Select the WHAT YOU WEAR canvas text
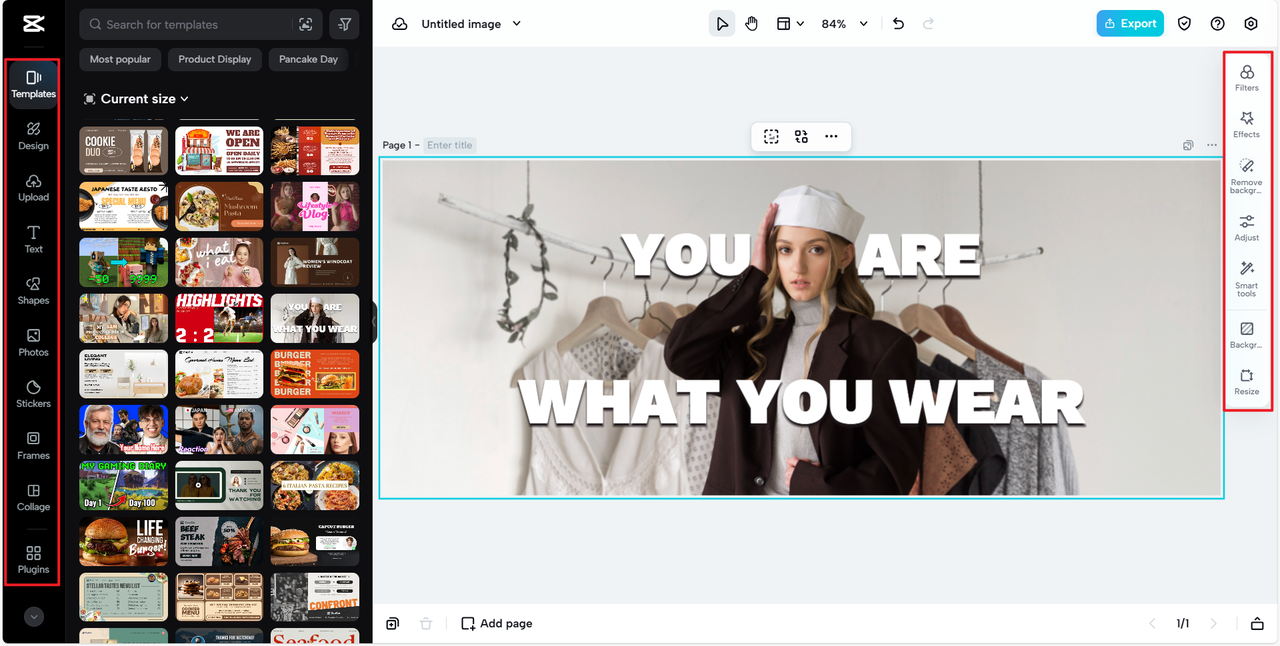The width and height of the screenshot is (1280, 646). (800, 403)
